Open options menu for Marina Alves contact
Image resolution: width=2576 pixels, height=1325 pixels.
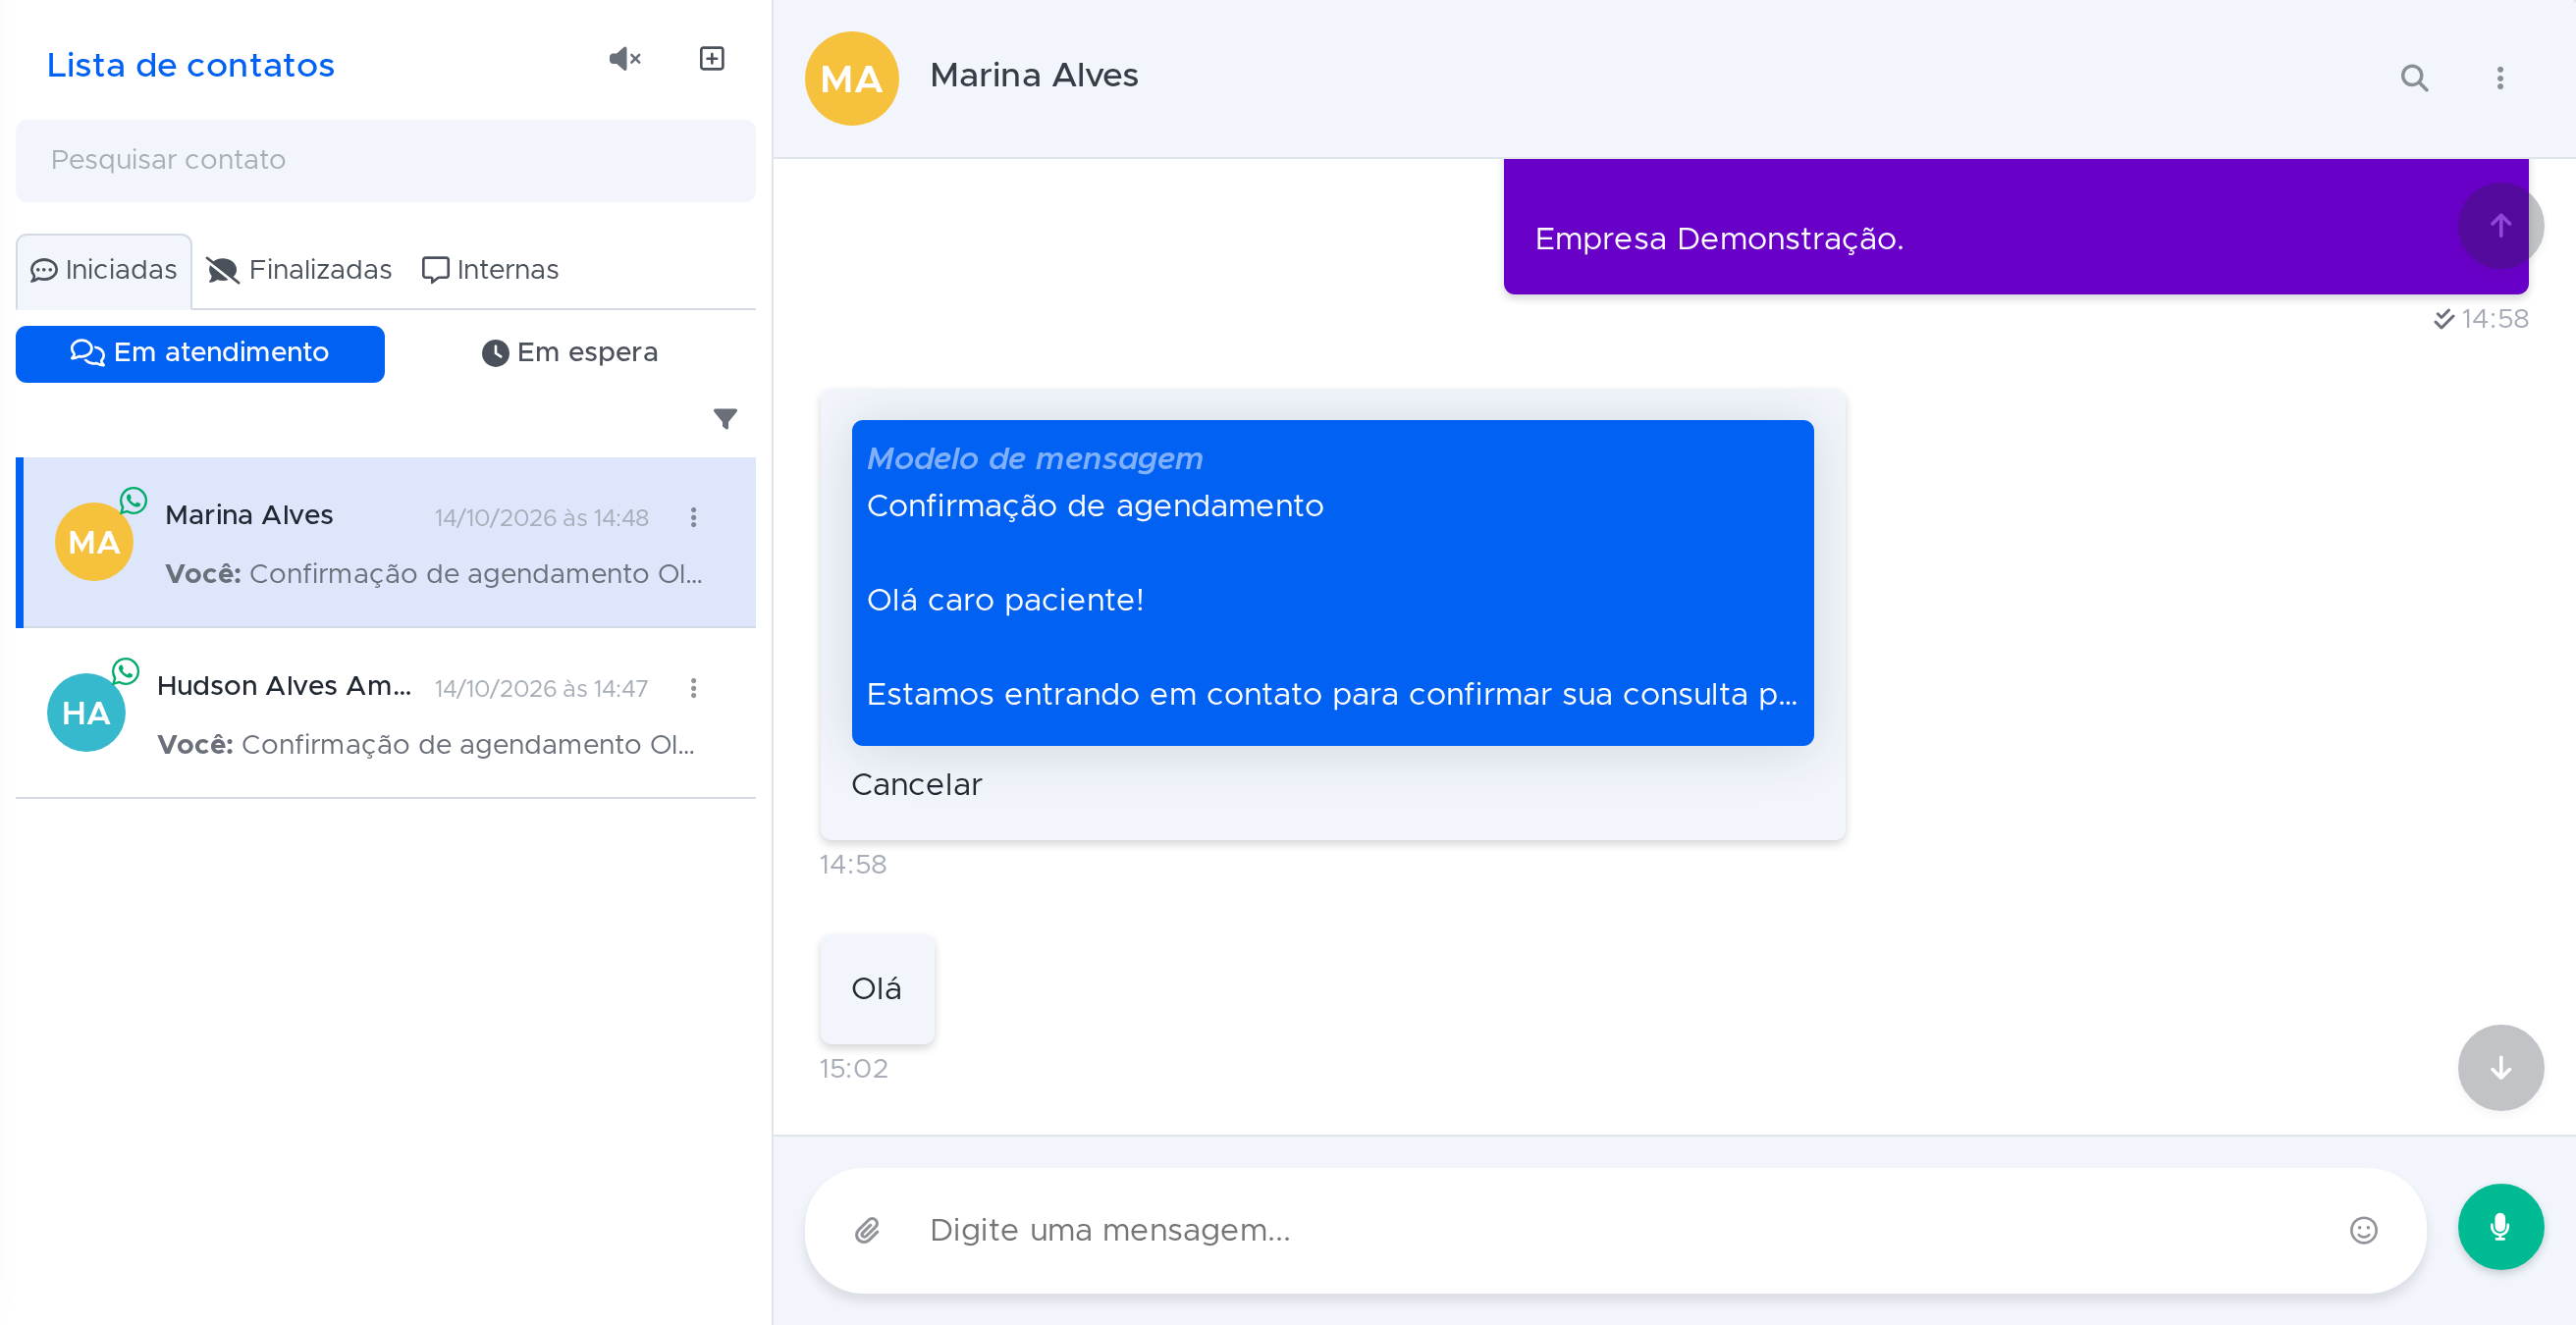point(693,518)
